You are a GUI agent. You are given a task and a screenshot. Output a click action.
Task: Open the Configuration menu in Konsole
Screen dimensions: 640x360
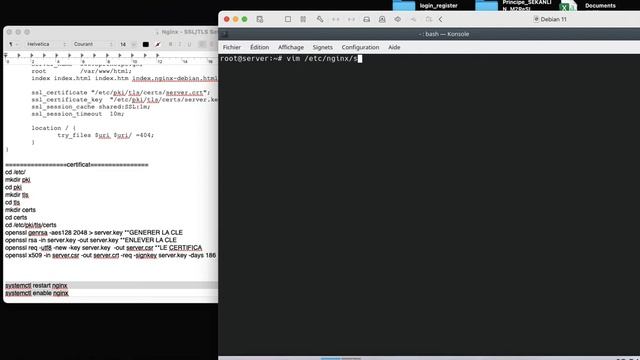coord(360,47)
